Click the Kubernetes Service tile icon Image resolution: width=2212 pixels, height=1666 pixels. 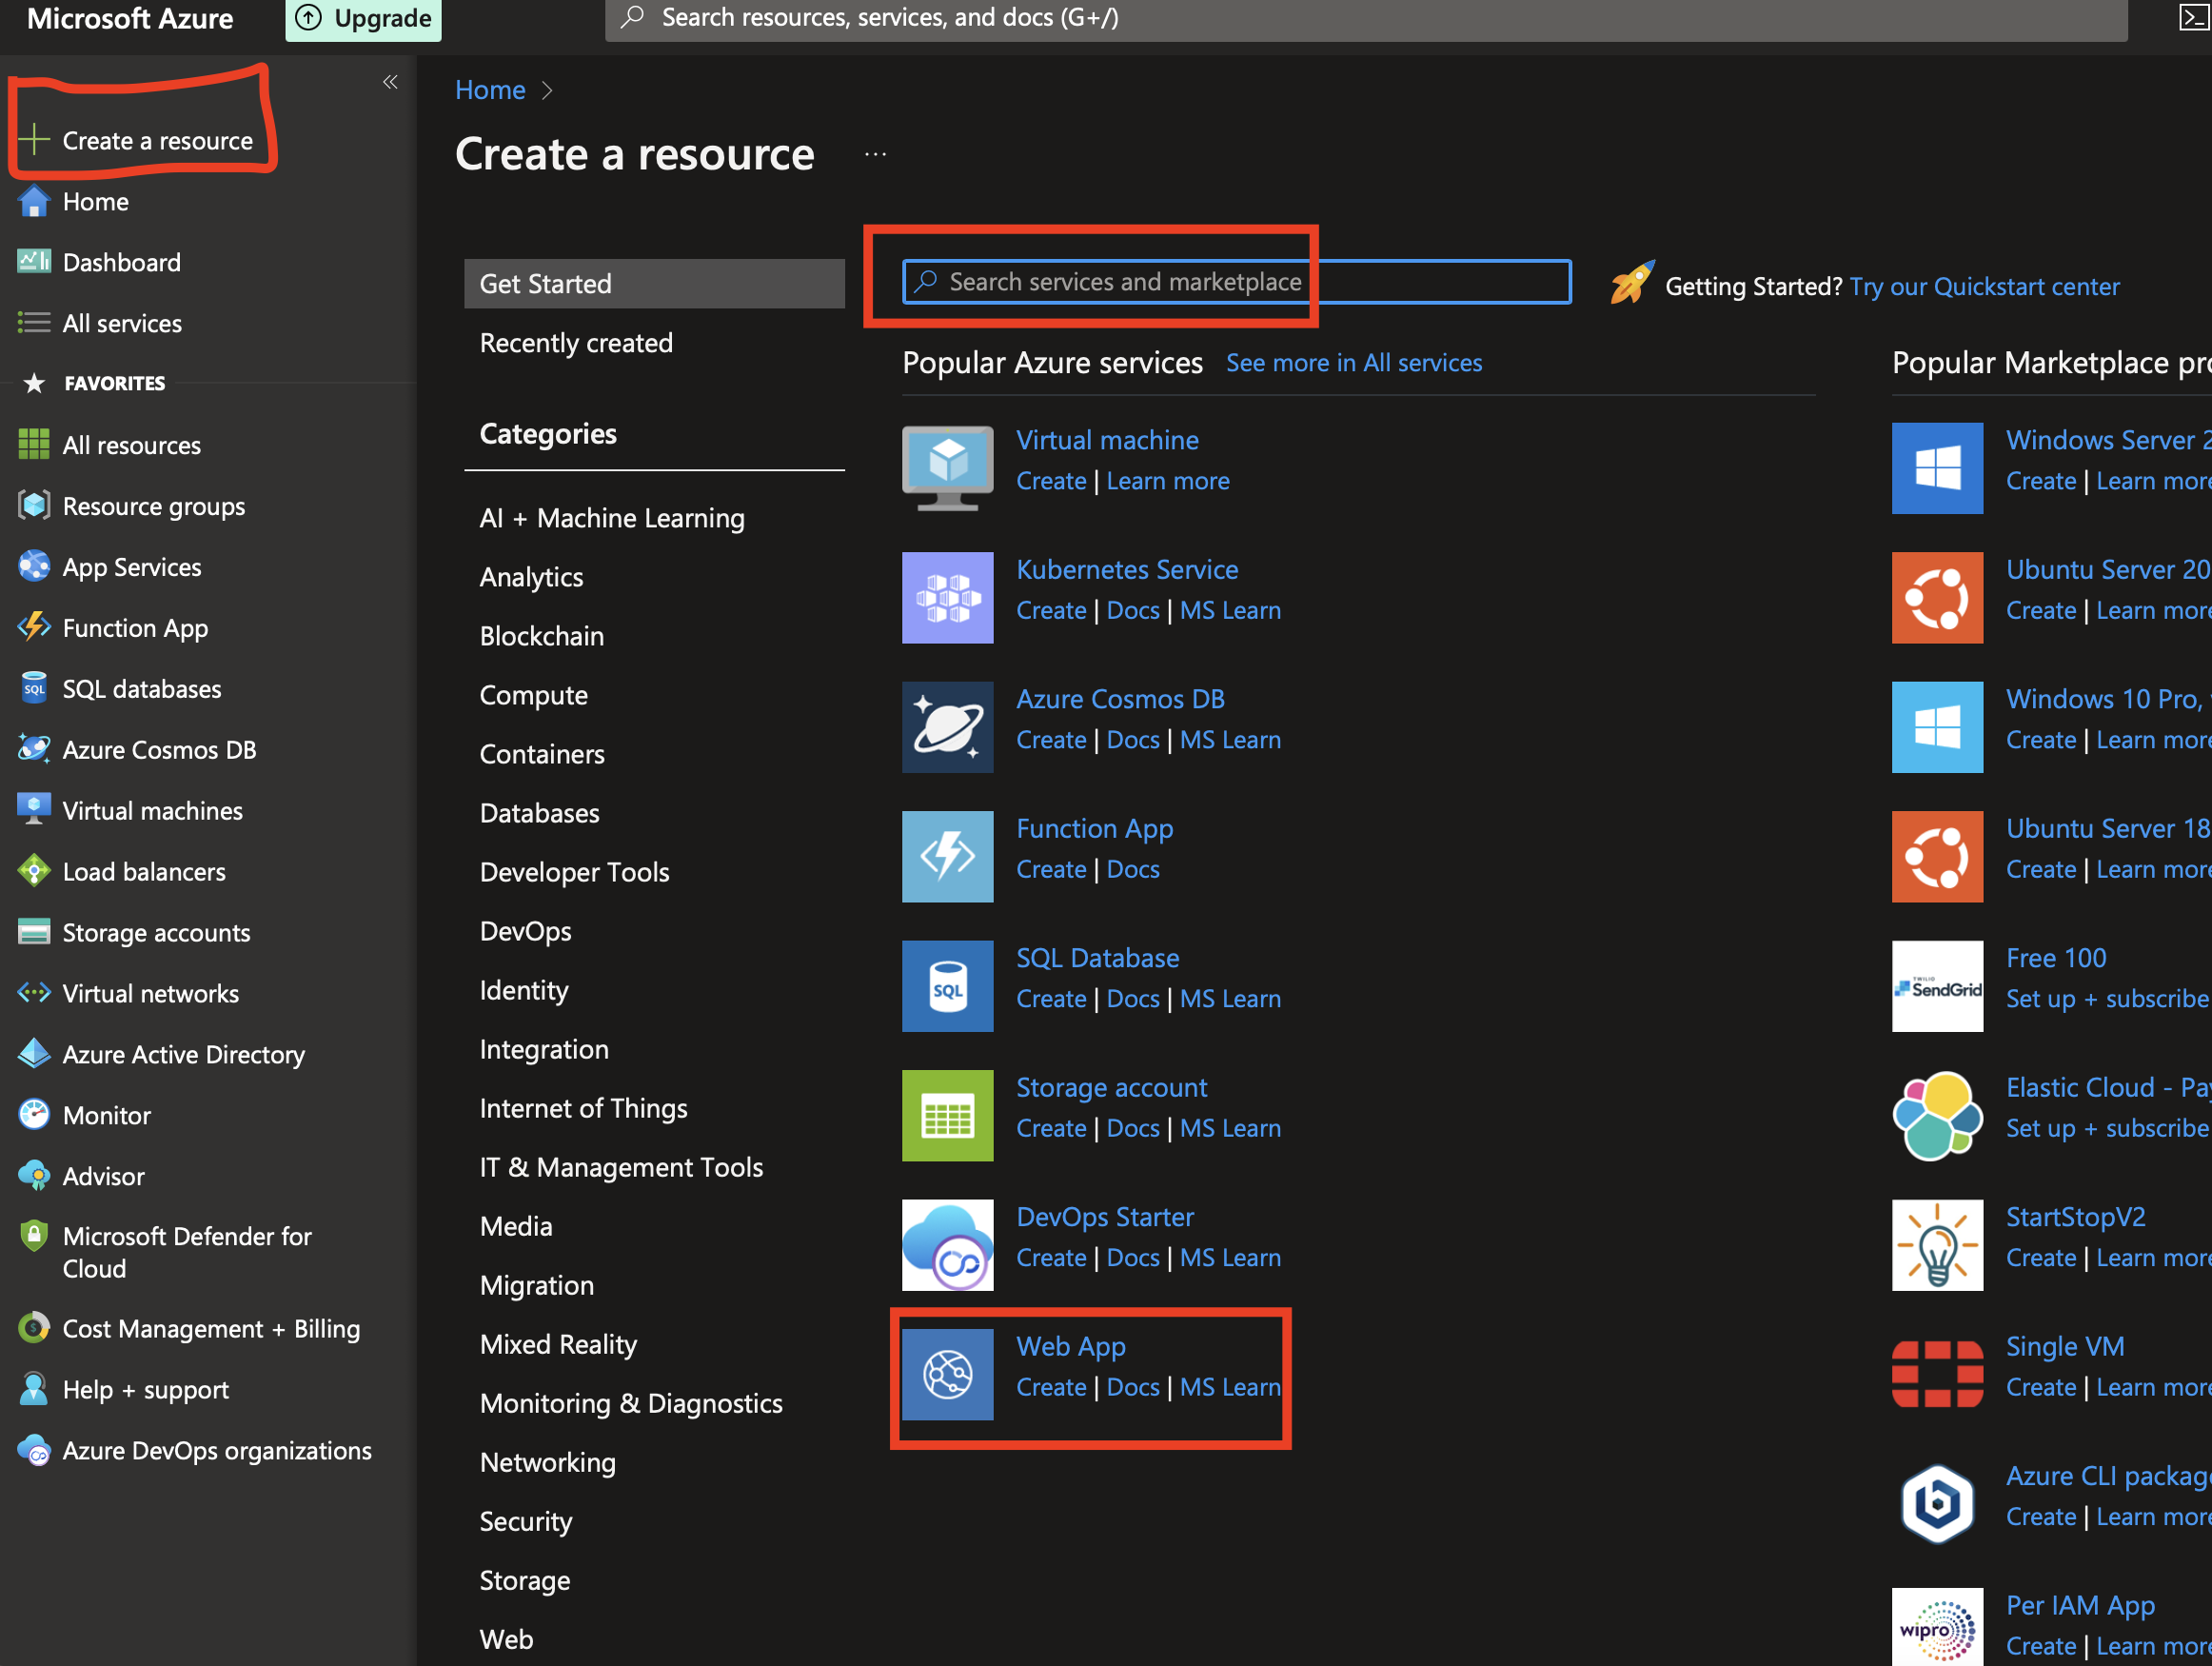[x=947, y=597]
